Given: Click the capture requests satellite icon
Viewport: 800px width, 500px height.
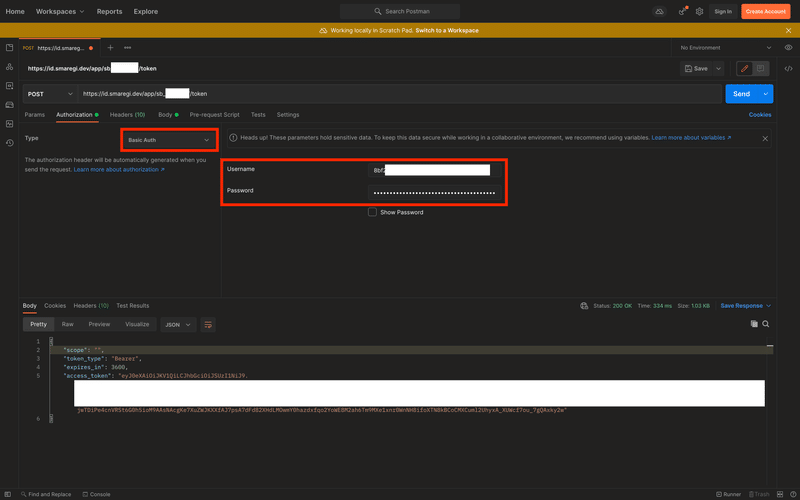Looking at the screenshot, I should click(x=682, y=11).
